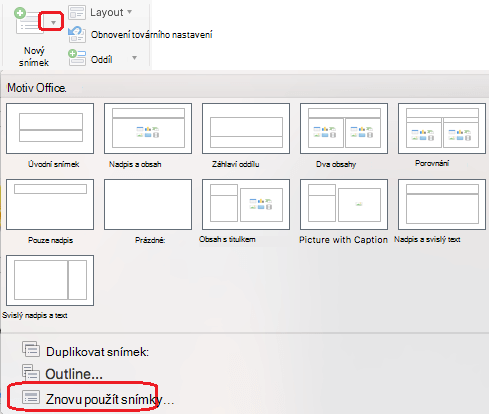Expand the Oddíl dropdown arrow
Image resolution: width=489 pixels, height=414 pixels.
134,58
